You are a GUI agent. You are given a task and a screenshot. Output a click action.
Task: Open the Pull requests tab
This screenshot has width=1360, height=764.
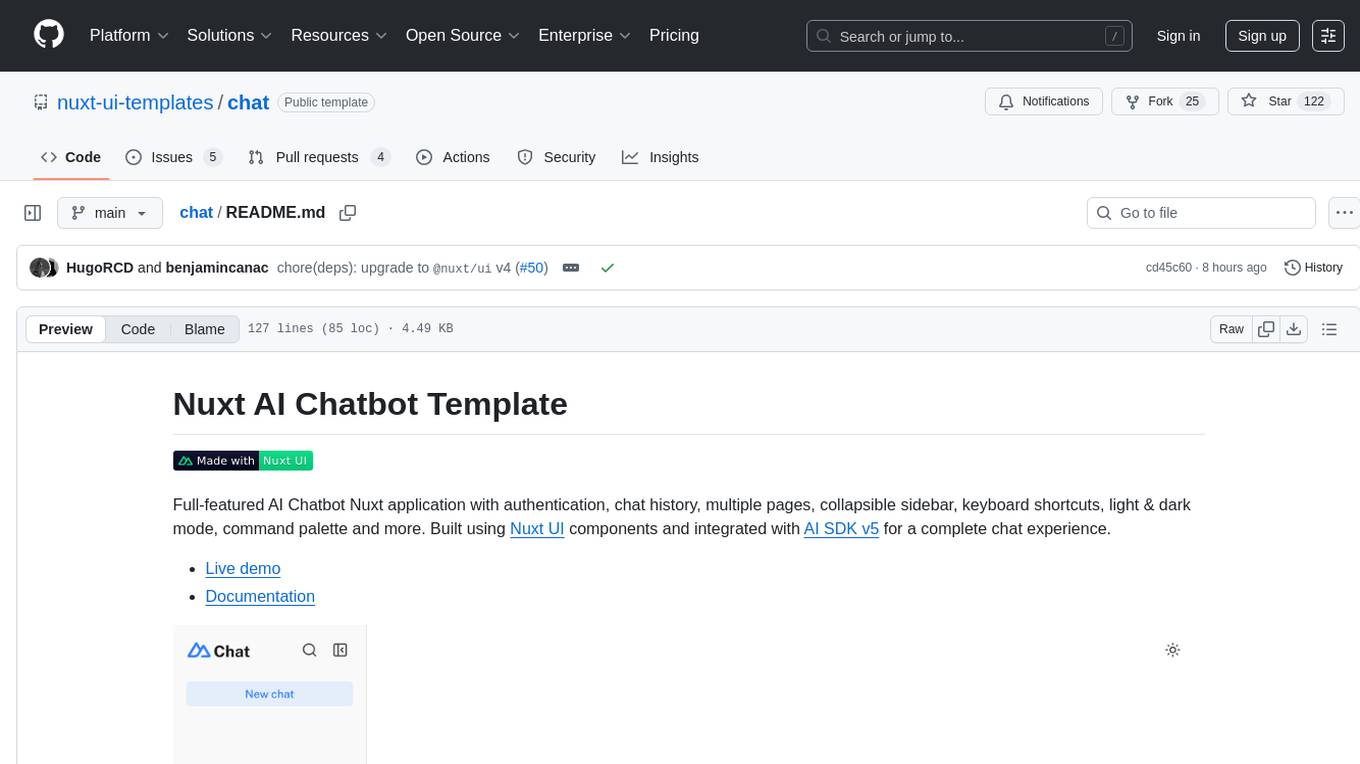[x=318, y=157]
